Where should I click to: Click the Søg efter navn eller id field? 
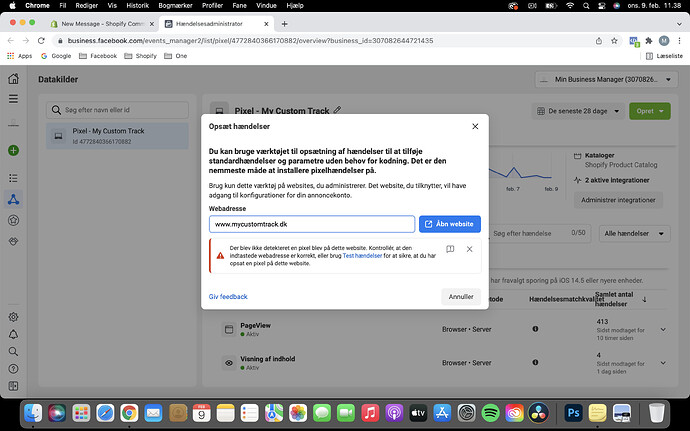click(x=117, y=110)
